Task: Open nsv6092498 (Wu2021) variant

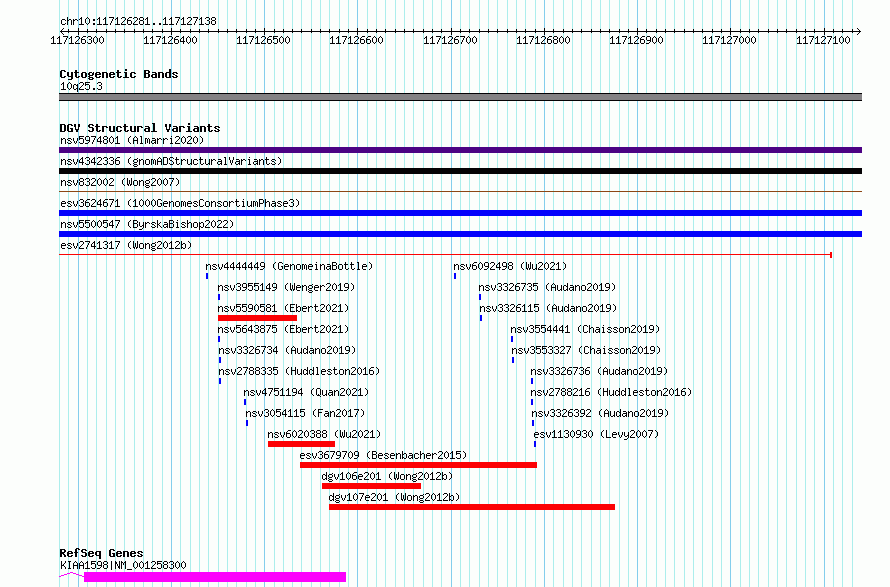Action: [x=510, y=266]
